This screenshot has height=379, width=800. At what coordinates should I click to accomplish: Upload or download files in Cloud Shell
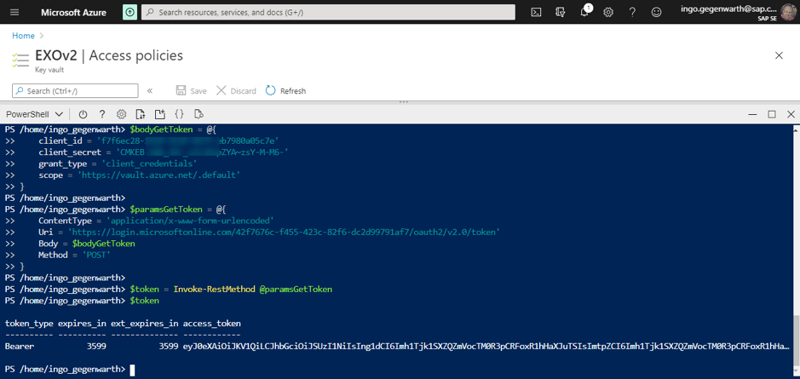point(141,114)
